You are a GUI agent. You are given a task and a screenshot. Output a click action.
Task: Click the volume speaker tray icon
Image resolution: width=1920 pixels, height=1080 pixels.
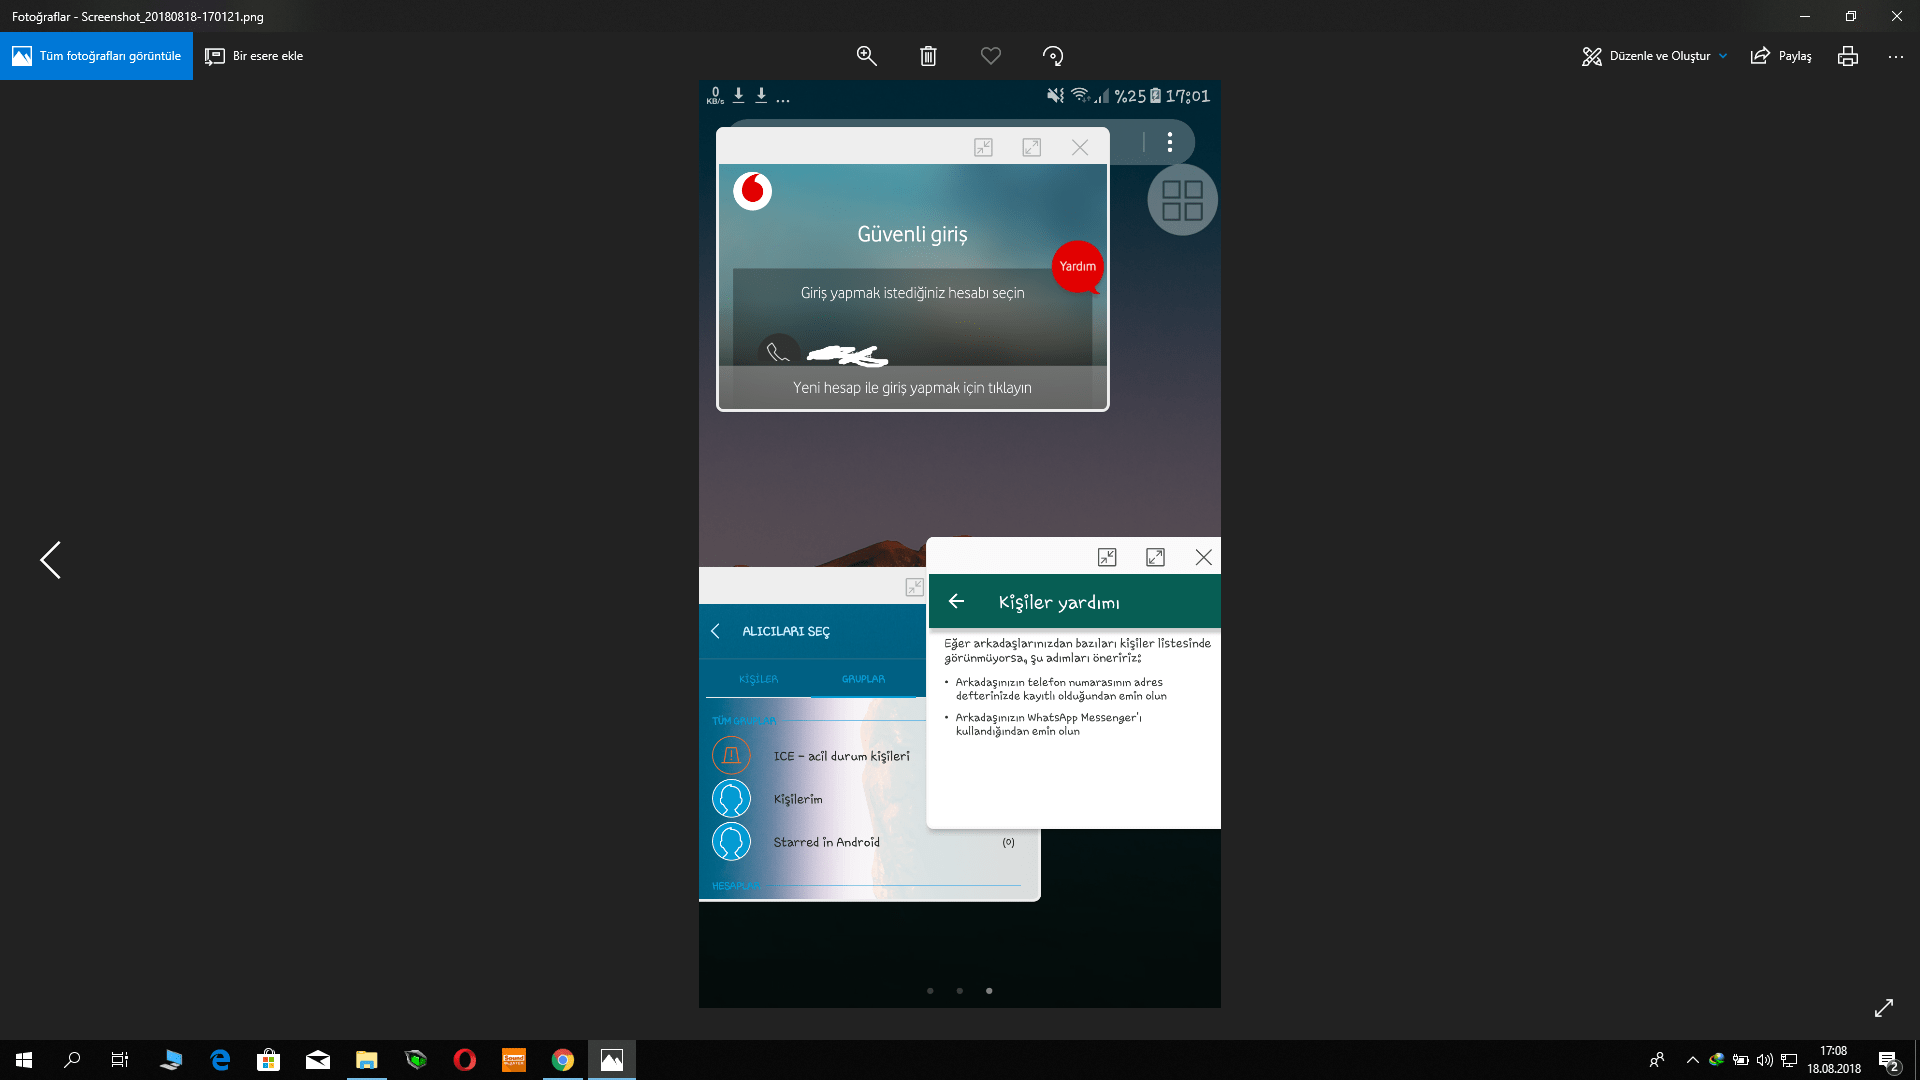1765,1060
